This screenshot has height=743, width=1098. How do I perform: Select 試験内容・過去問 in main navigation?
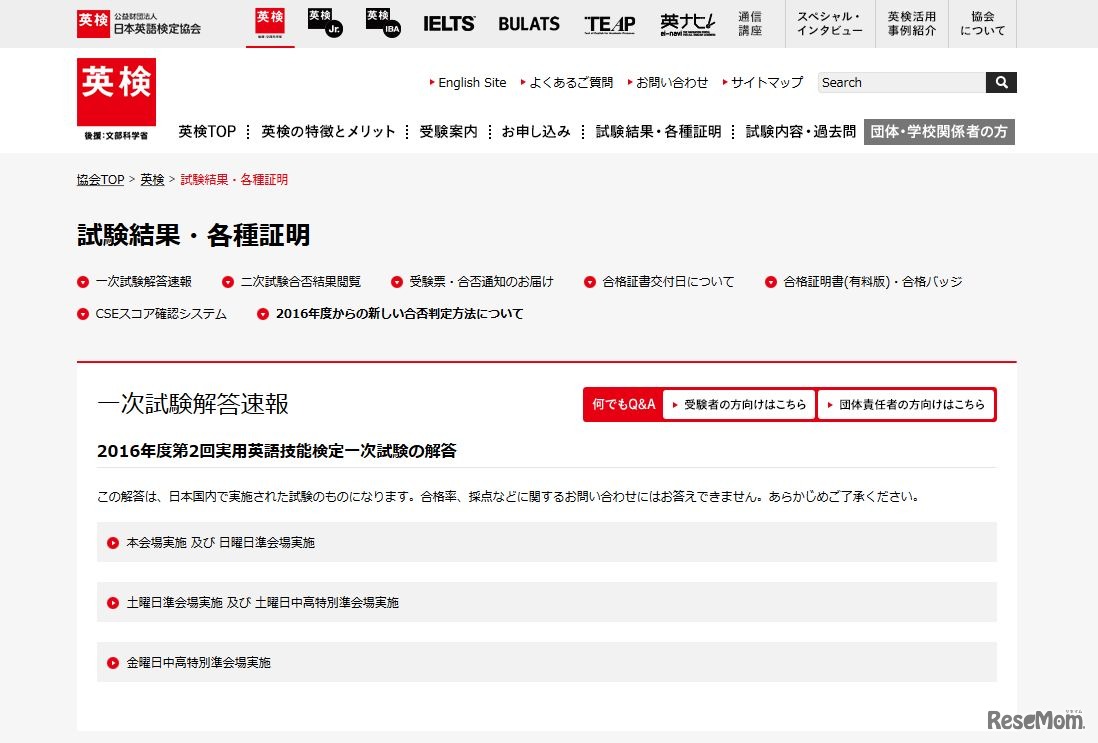800,132
